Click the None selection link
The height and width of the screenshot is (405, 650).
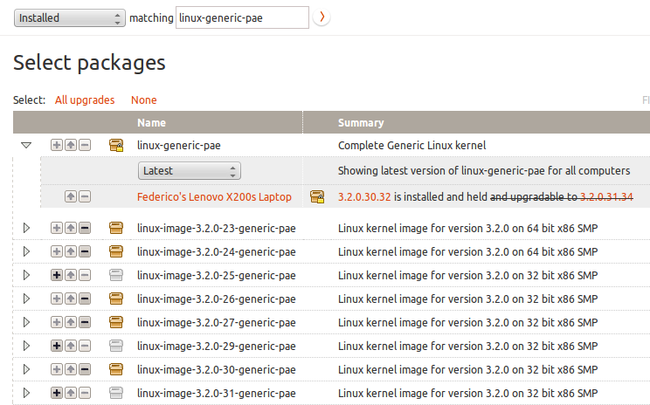143,100
